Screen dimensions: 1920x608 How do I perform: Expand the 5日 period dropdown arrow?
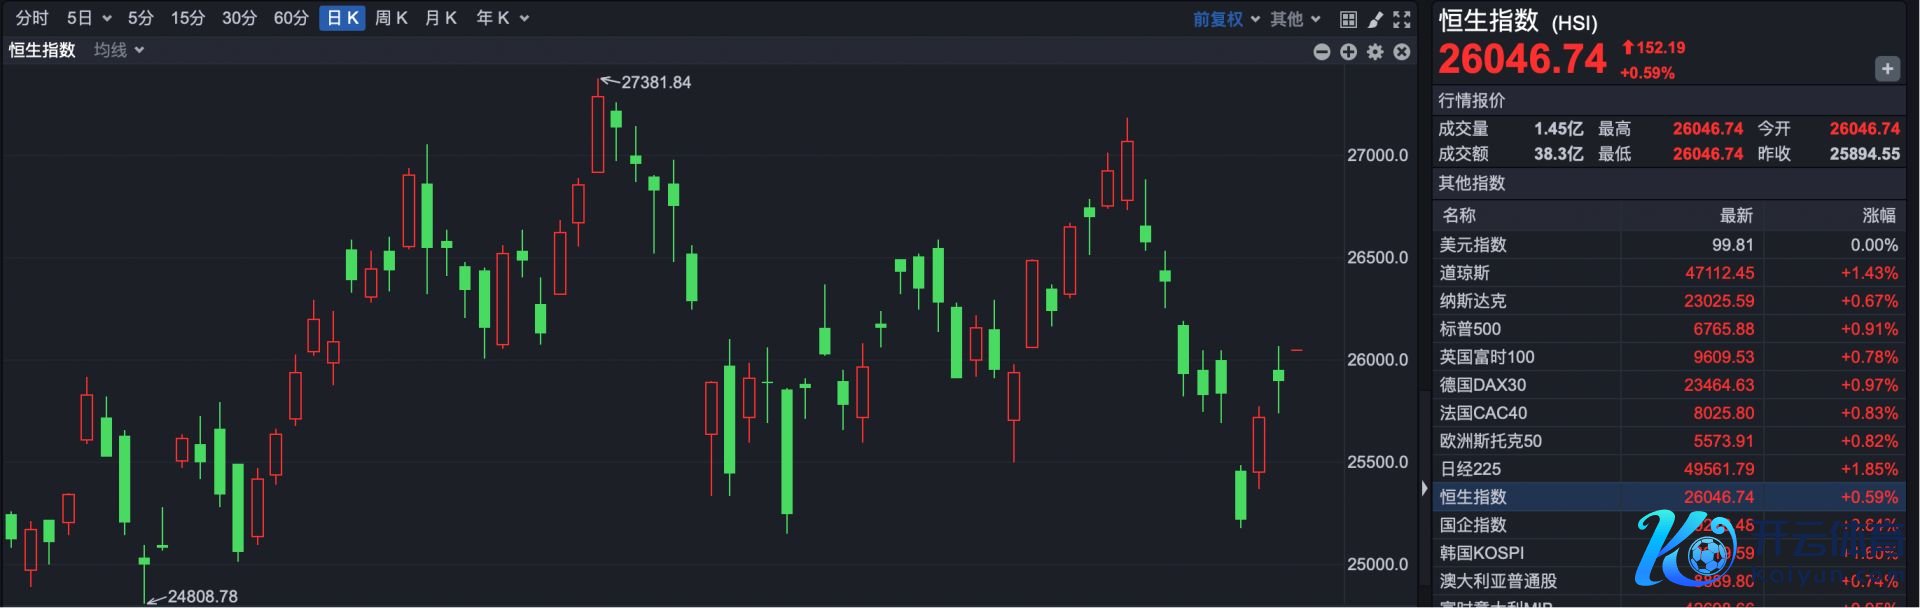(107, 19)
